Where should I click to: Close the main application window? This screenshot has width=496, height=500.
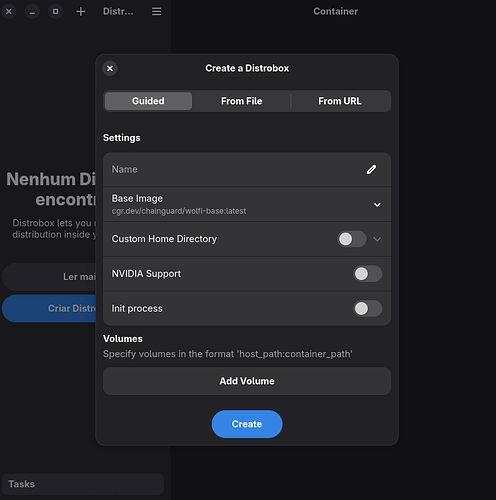coord(9,12)
